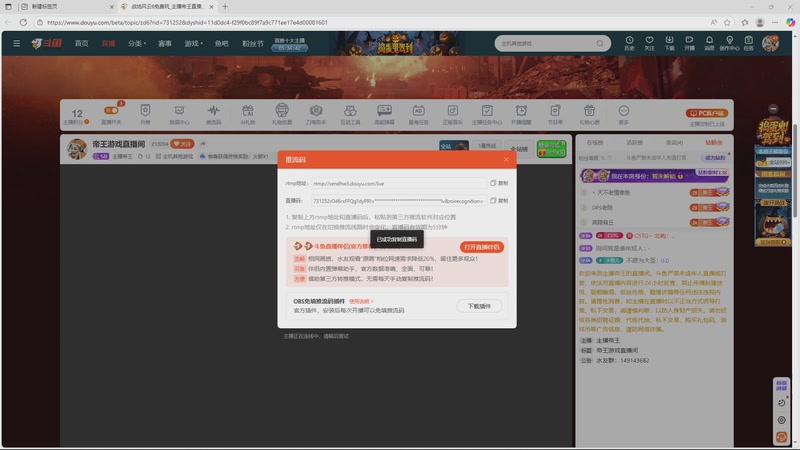Expand the 分类 dropdown menu
Screen dimensions: 800x450
[x=136, y=43]
